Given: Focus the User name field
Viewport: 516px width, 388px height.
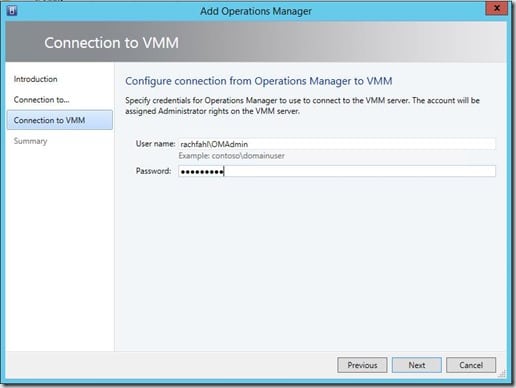Looking at the screenshot, I should 337,144.
